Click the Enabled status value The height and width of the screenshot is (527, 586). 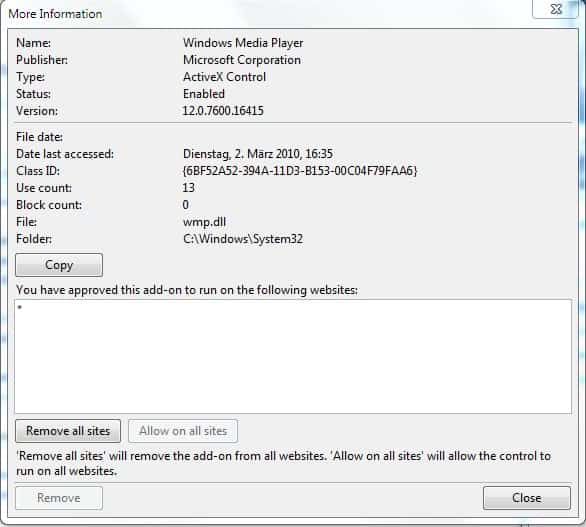[204, 94]
